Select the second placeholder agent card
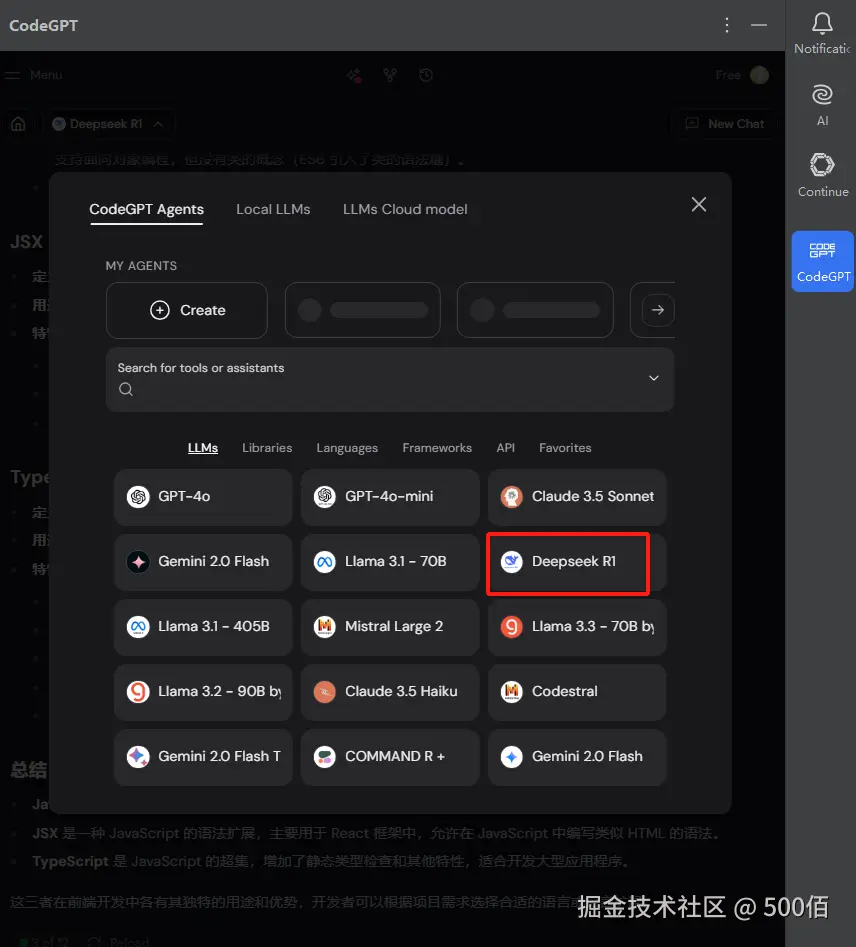This screenshot has height=947, width=856. (535, 310)
